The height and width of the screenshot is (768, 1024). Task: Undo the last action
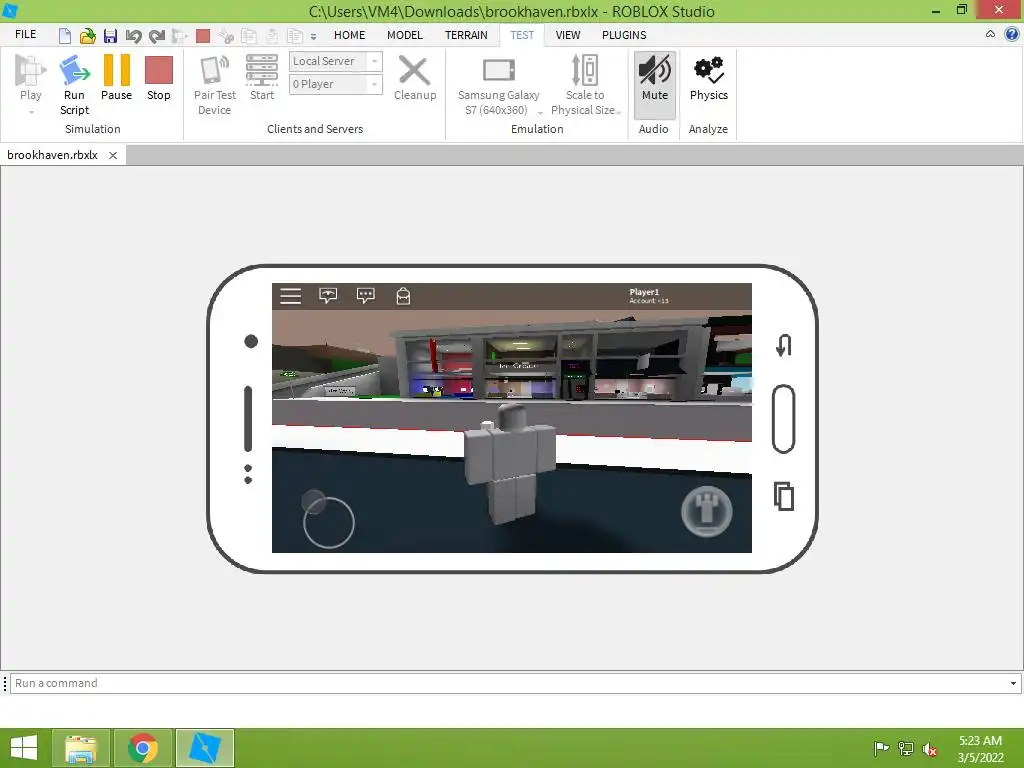pos(133,36)
